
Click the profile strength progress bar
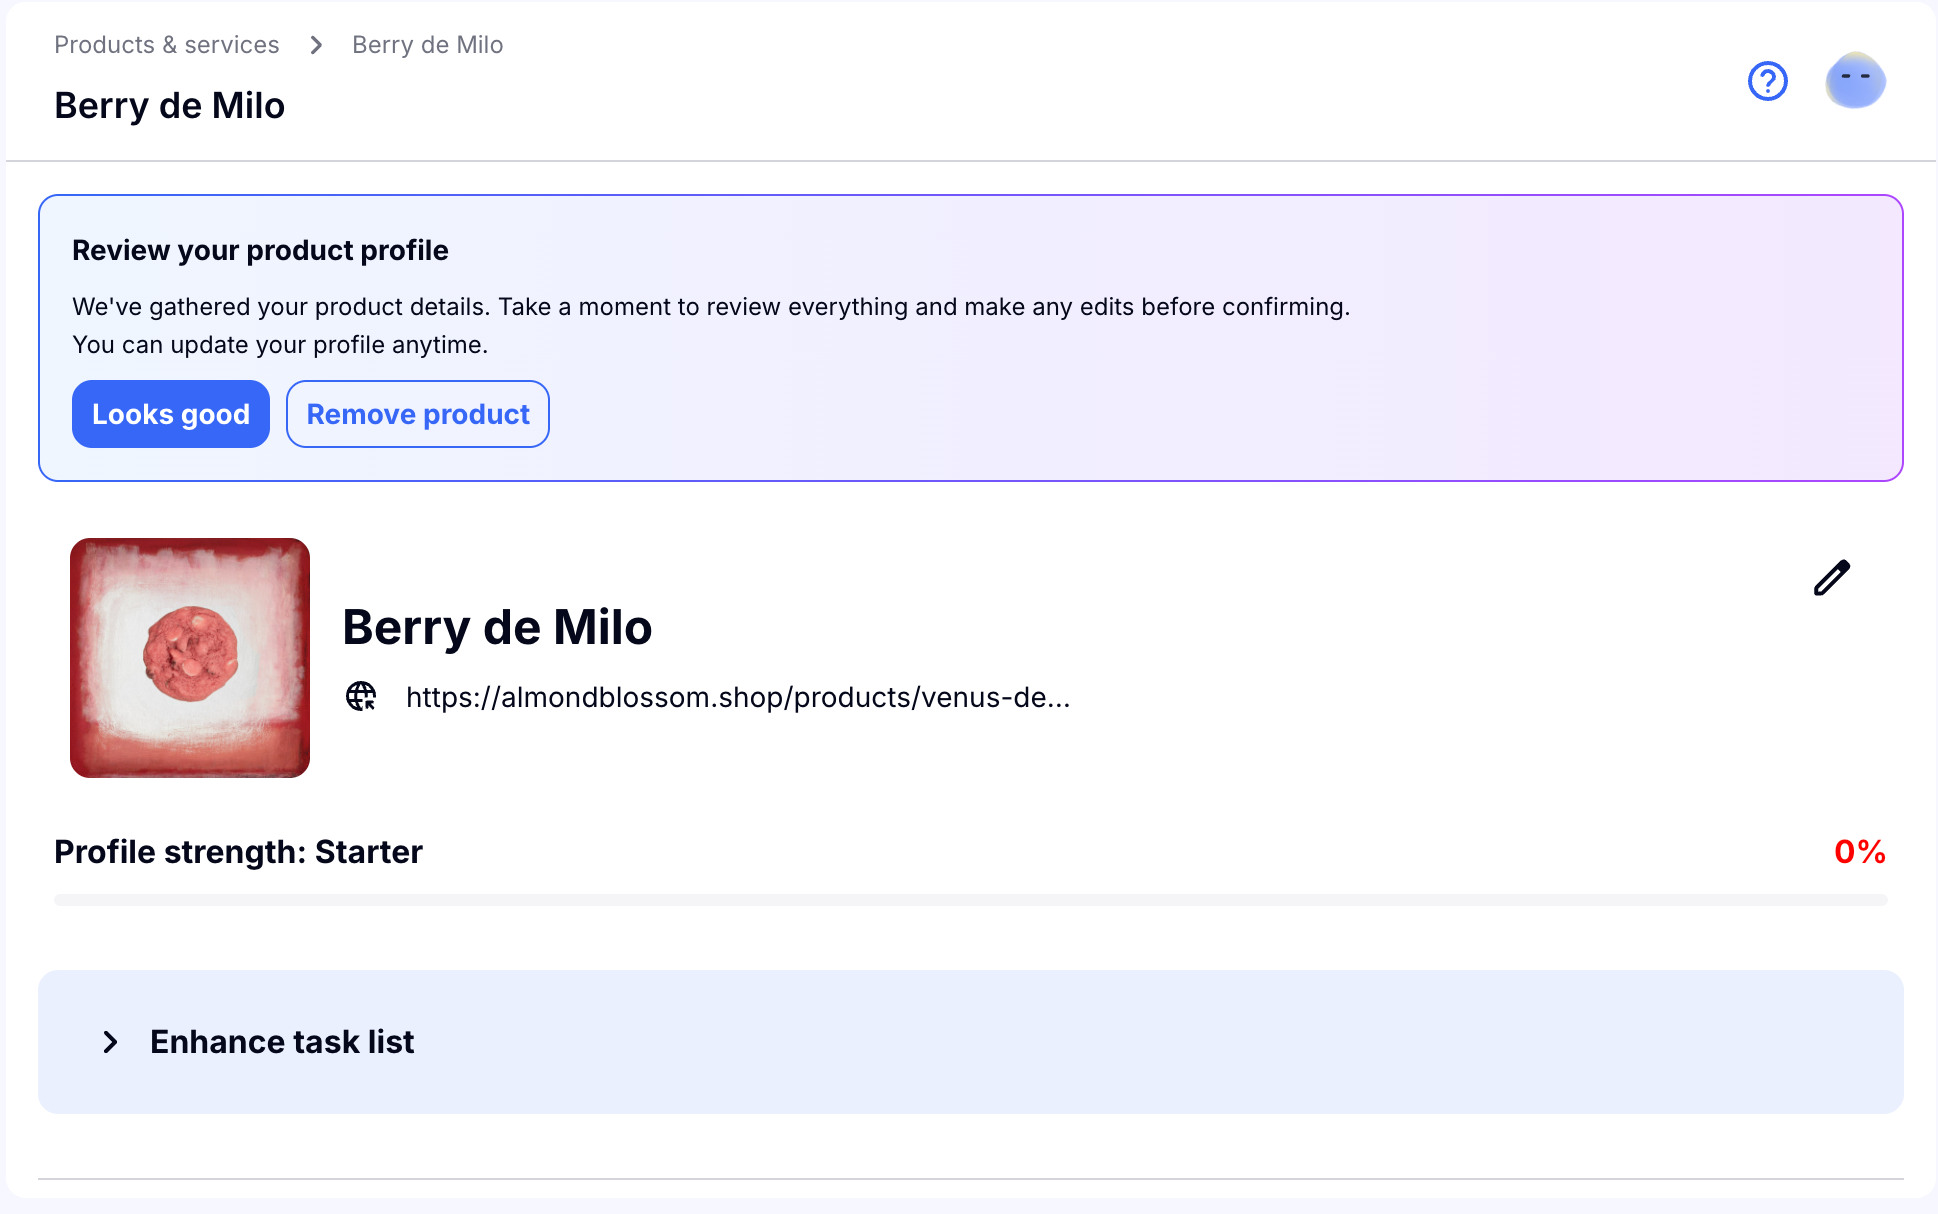click(x=970, y=900)
